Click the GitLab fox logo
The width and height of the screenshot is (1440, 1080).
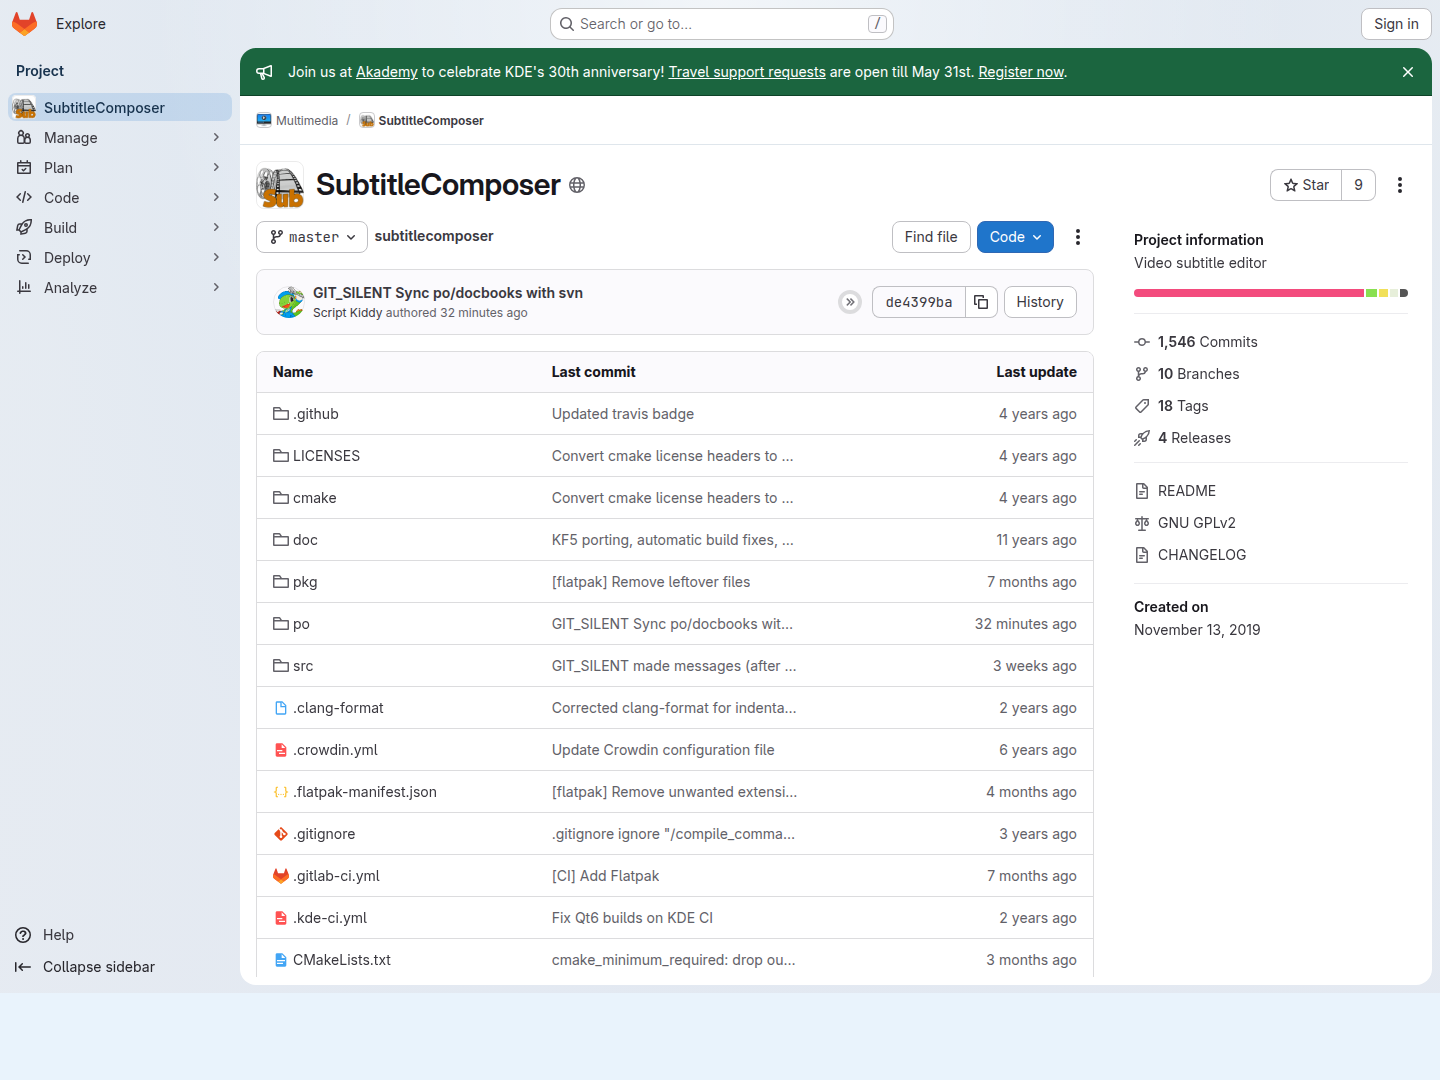[x=25, y=24]
